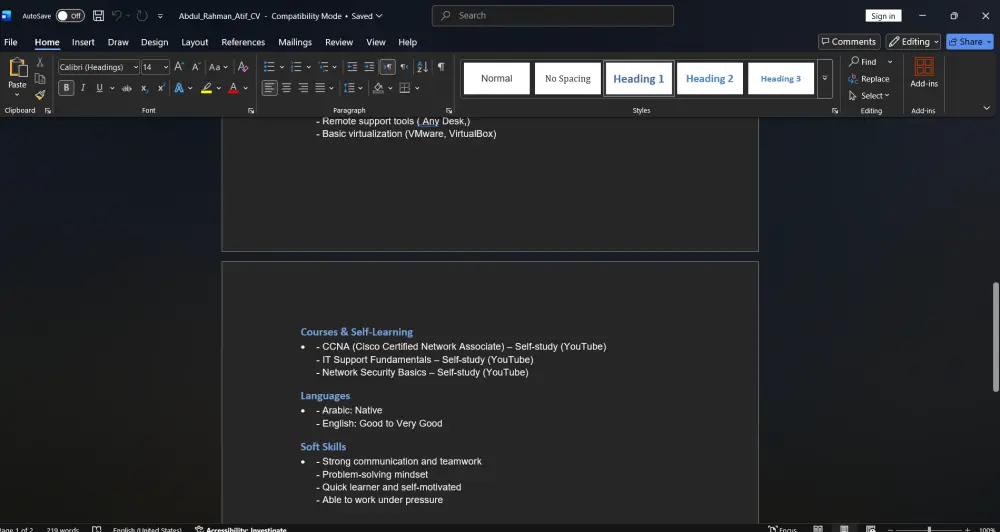Expand the font color arrow
The image size is (1000, 532).
(245, 88)
